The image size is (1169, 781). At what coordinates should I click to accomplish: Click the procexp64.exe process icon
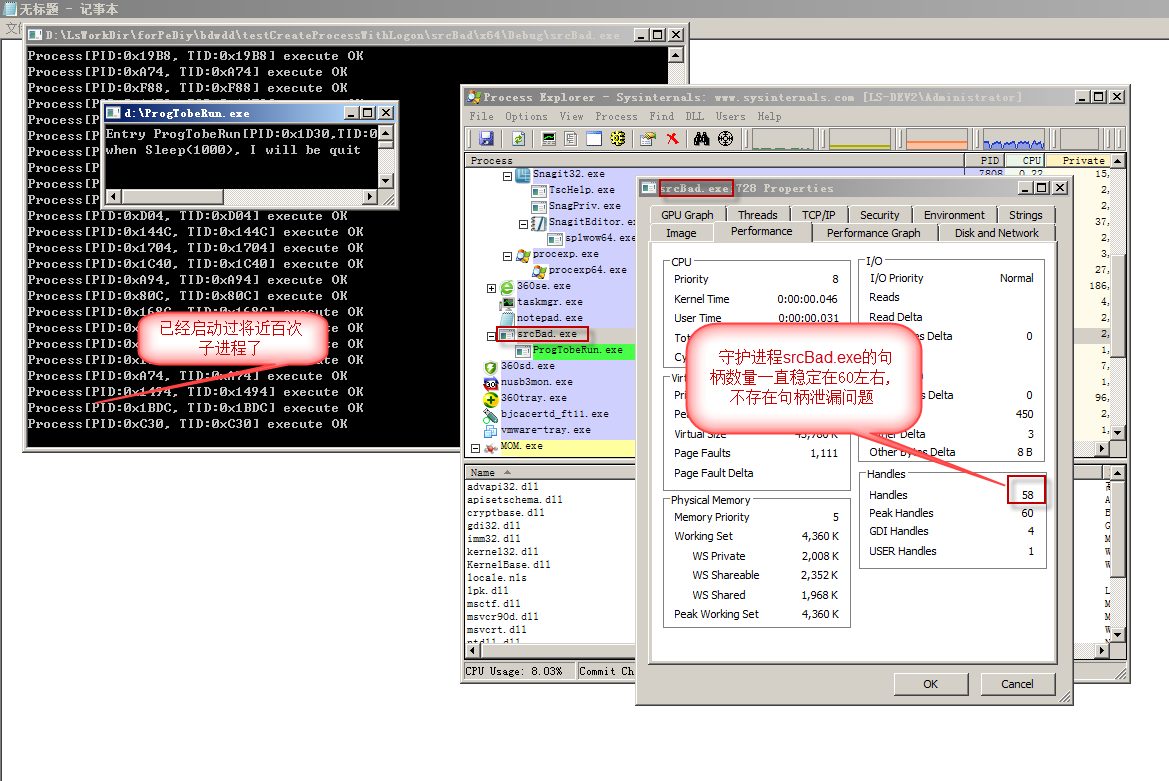click(540, 271)
